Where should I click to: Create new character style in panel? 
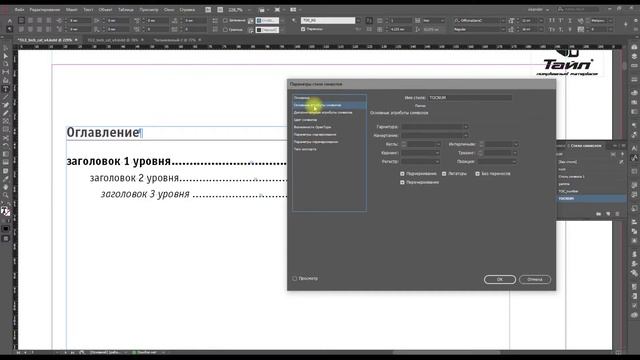point(608,214)
